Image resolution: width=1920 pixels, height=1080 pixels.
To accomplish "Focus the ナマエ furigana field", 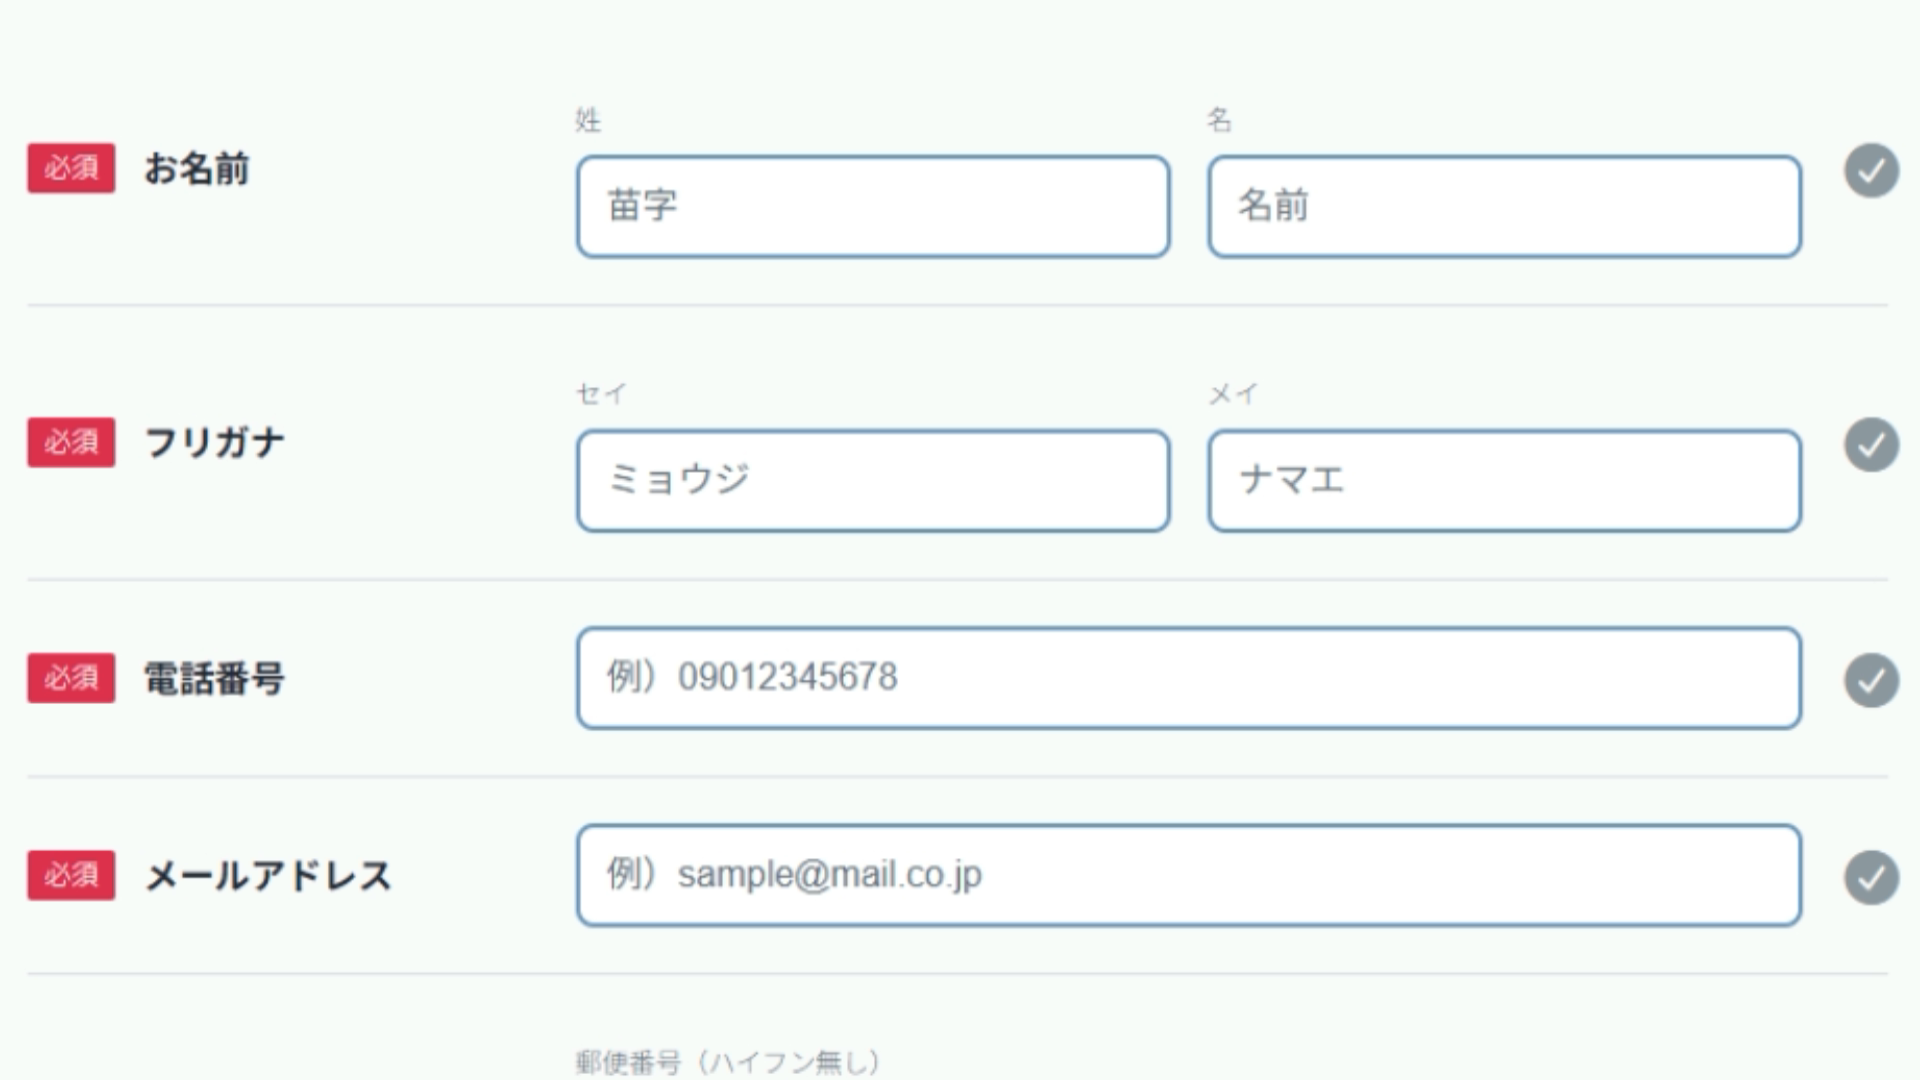I will tap(1504, 480).
